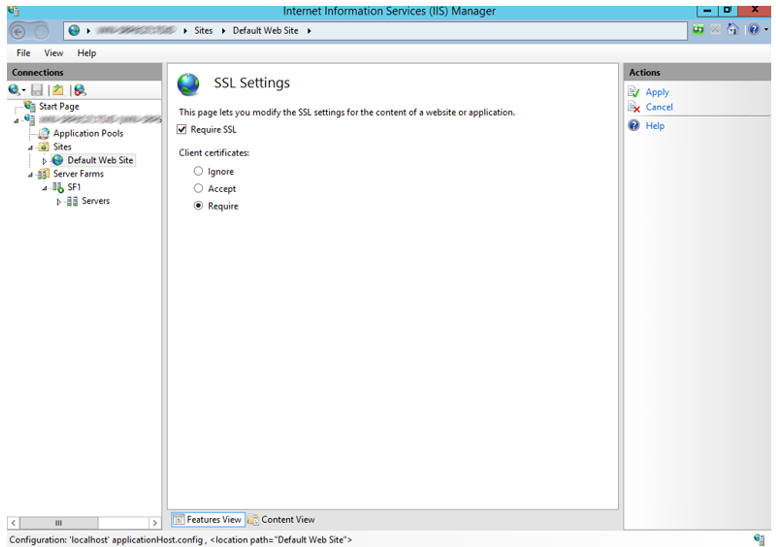Click the Configuration status bar text
The image size is (776, 547).
tap(181, 540)
